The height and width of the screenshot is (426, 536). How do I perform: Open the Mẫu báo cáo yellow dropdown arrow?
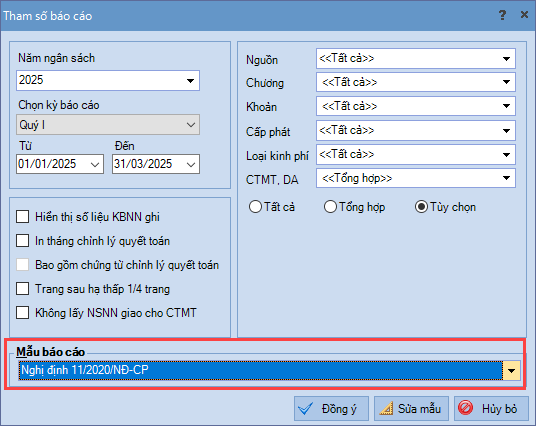[511, 370]
